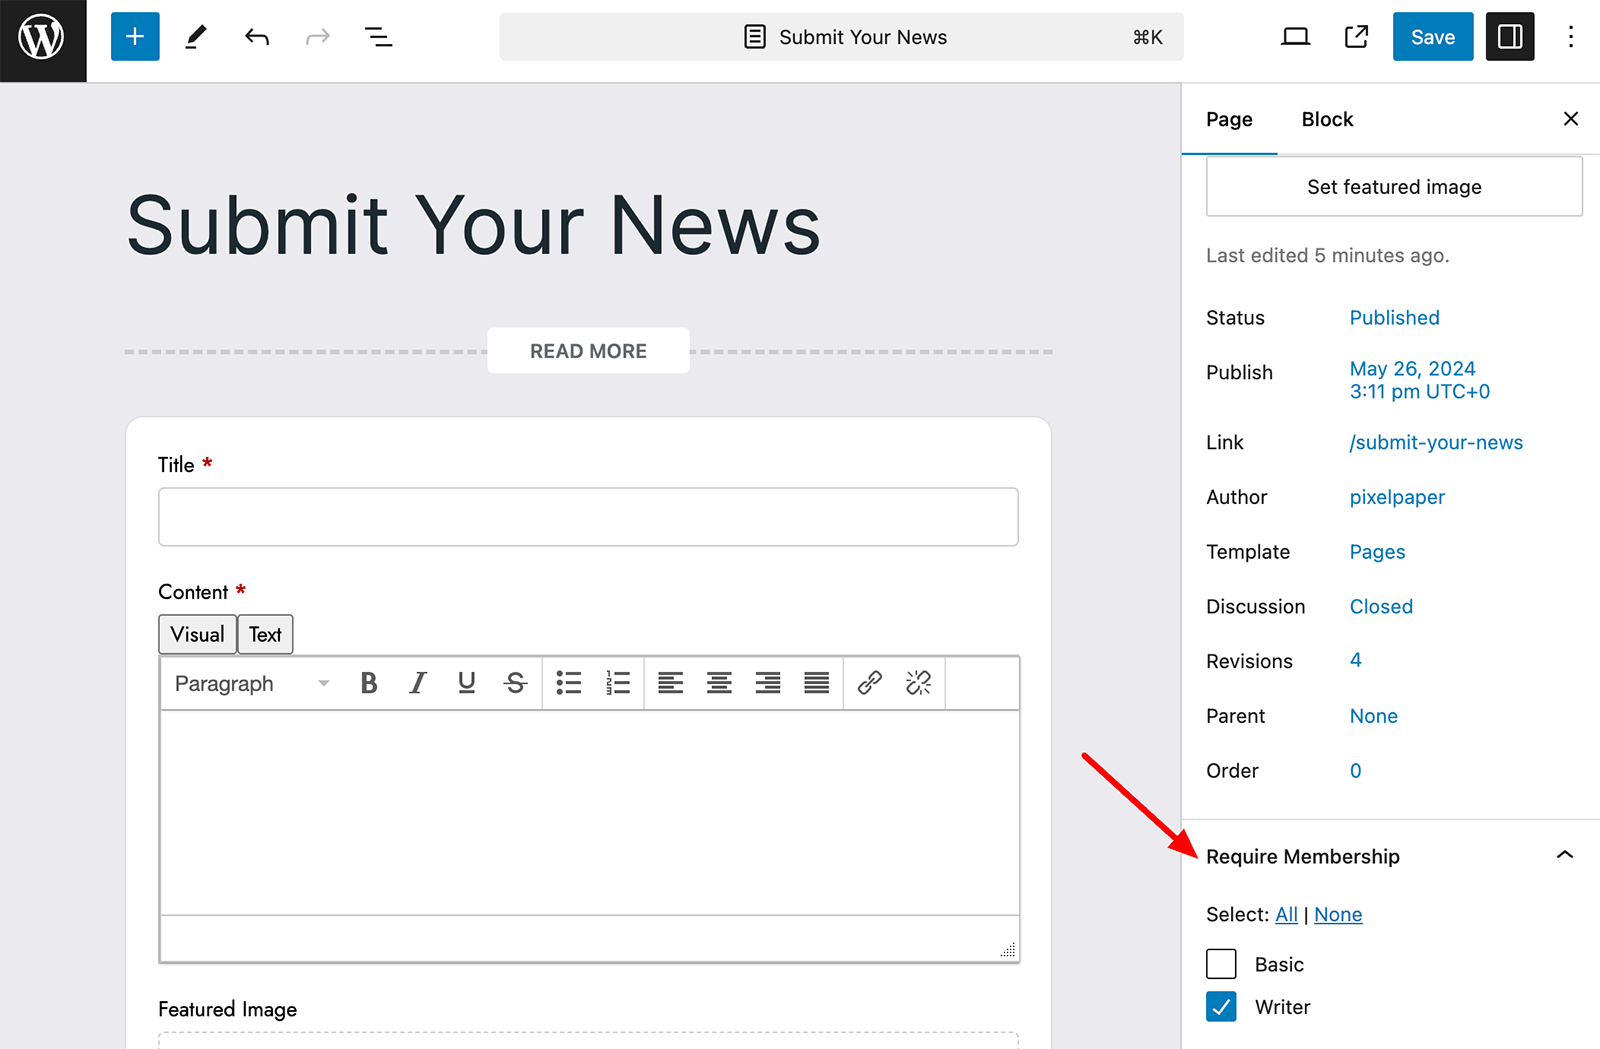Open the Paragraph format dropdown
The width and height of the screenshot is (1600, 1049).
pos(251,683)
